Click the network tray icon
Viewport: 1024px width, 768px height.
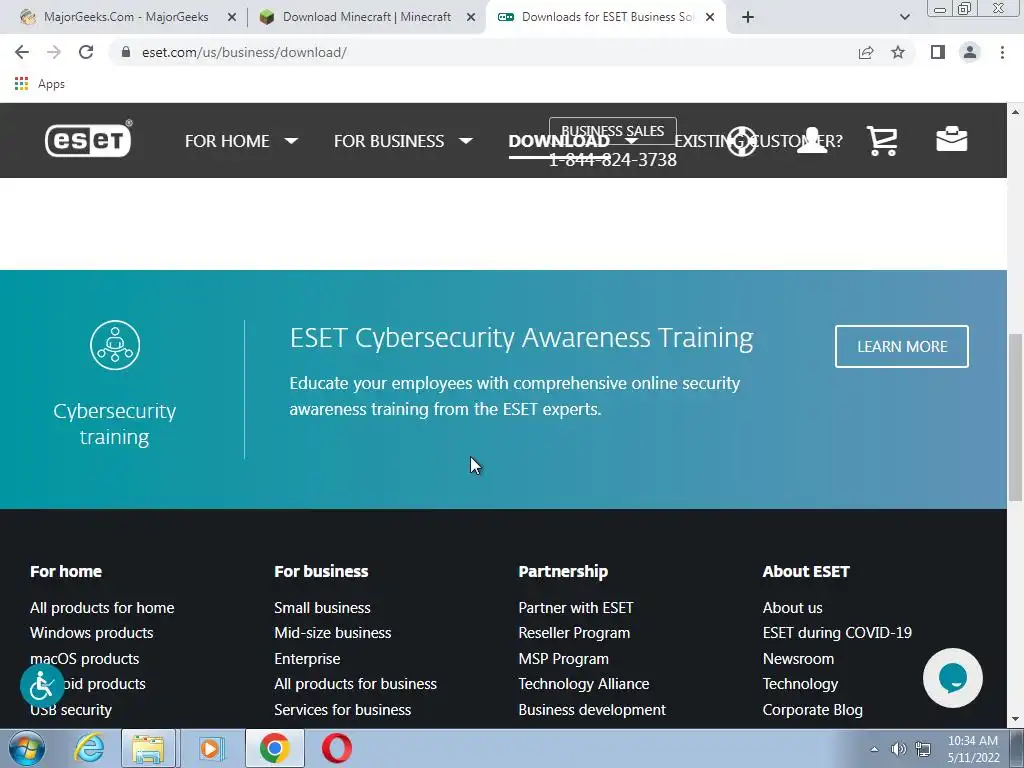(x=923, y=749)
